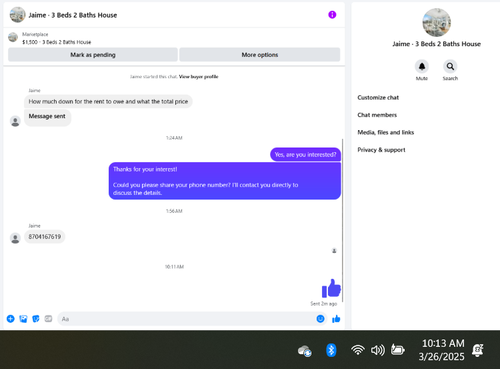This screenshot has width=500, height=369.
Task: Click $1,500 3 Beds 2 Baths listing text
Action: 57,42
